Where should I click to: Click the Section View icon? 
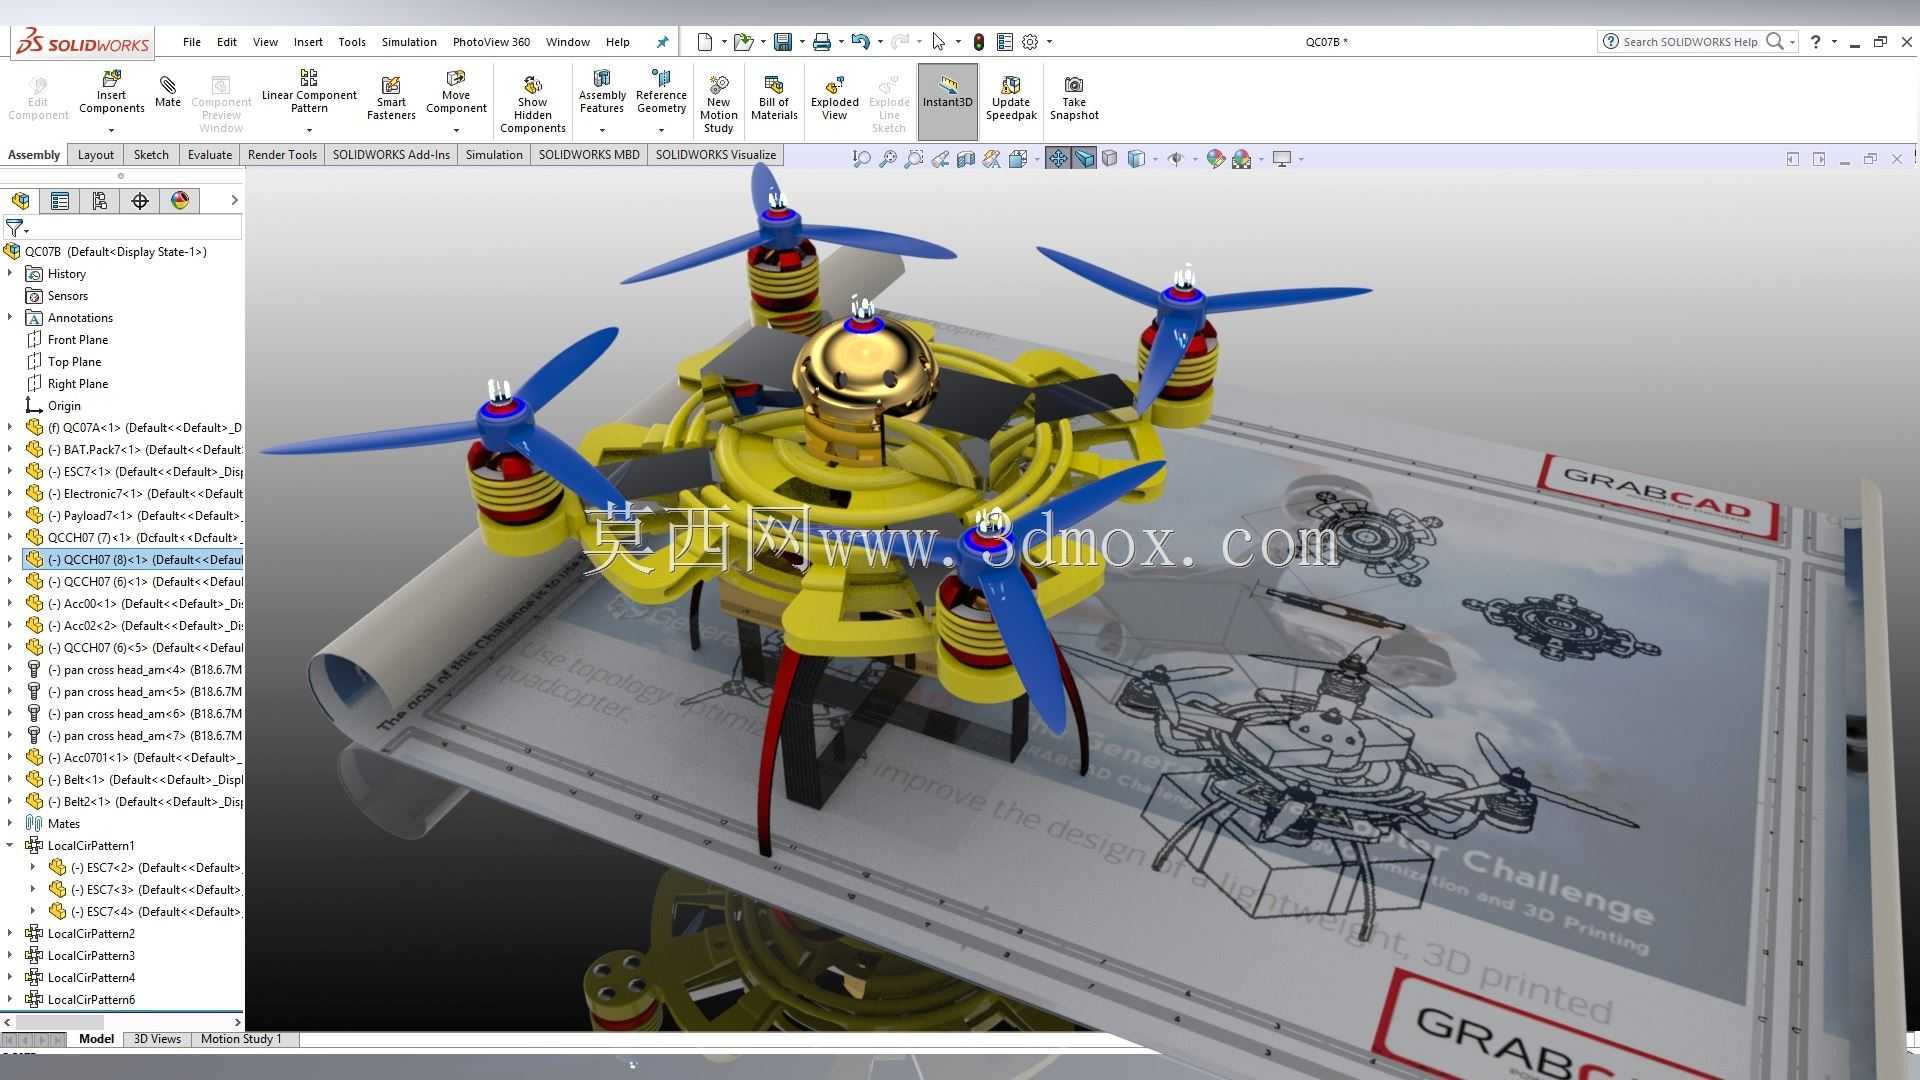point(965,159)
